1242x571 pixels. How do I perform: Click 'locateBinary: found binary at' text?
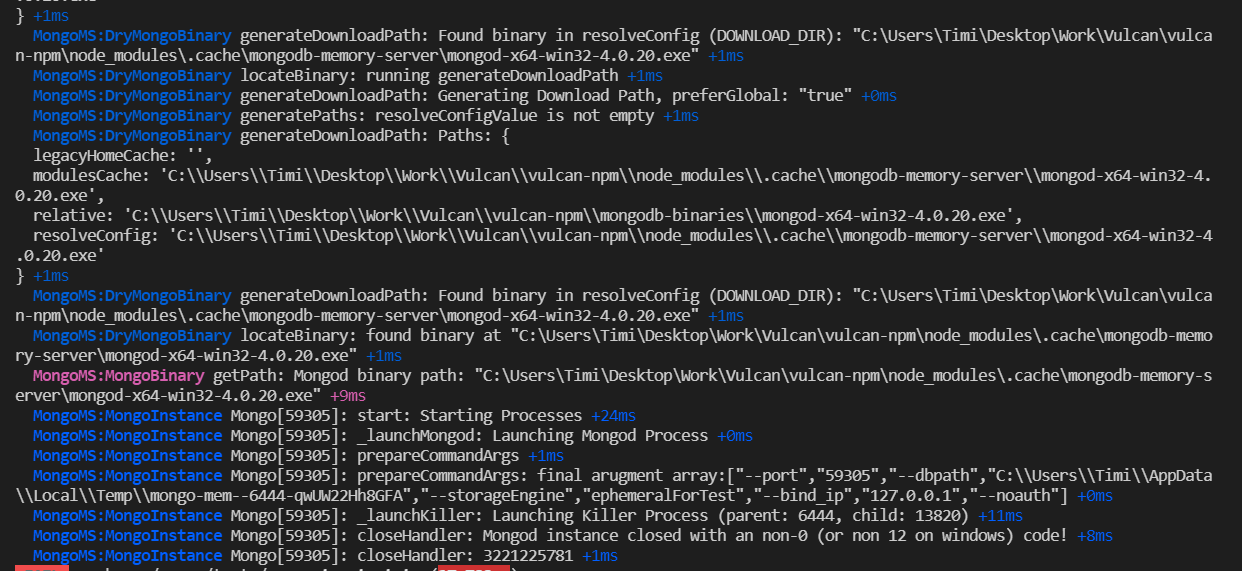point(371,336)
